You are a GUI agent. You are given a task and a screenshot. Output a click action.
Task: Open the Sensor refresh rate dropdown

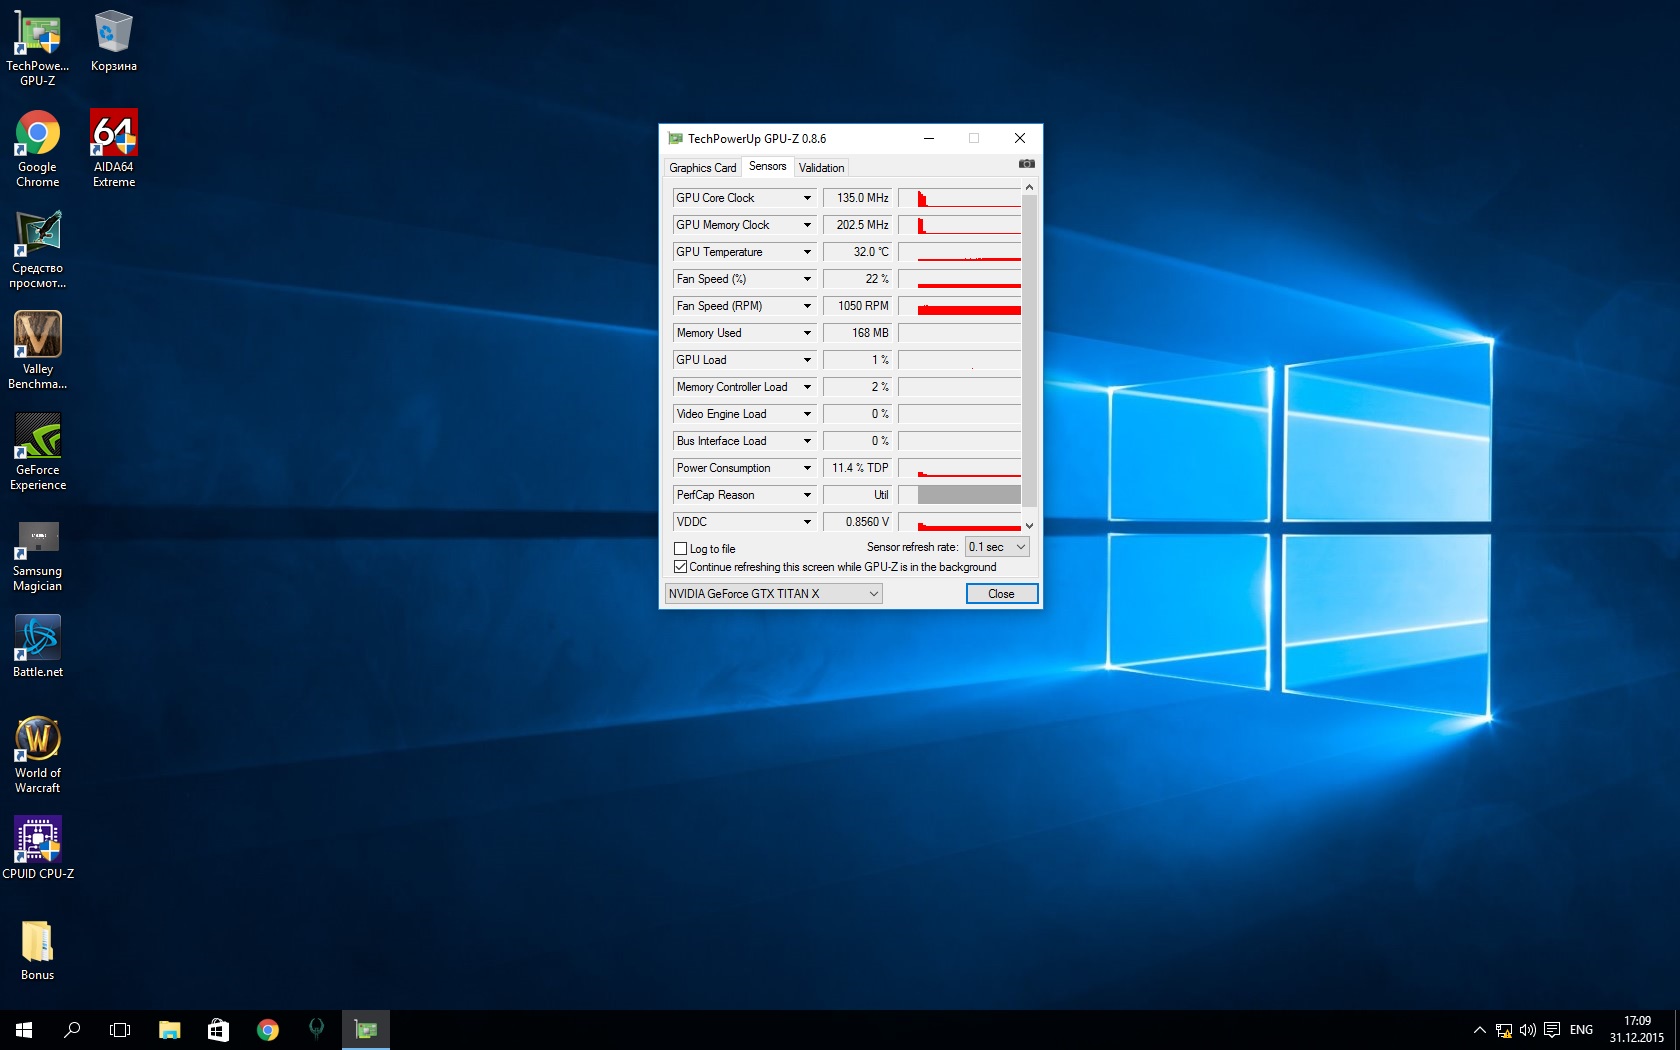997,547
